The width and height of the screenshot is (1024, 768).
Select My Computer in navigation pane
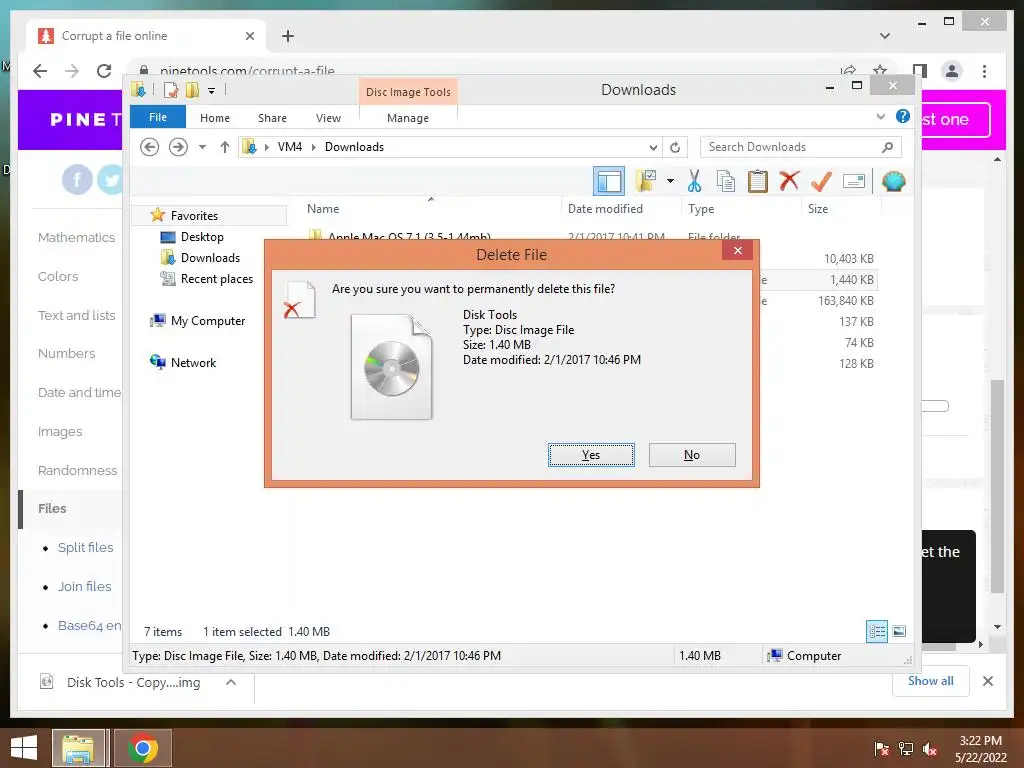[x=208, y=321]
